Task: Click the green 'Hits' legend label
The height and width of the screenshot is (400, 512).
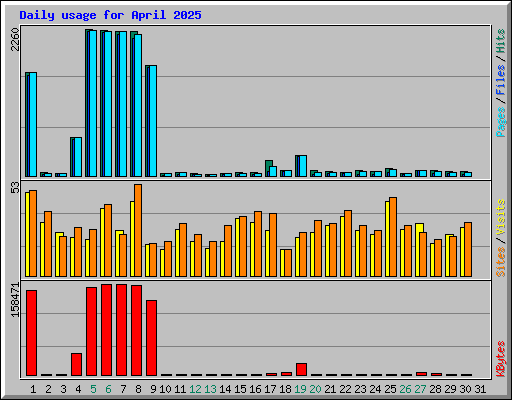Action: (500, 41)
